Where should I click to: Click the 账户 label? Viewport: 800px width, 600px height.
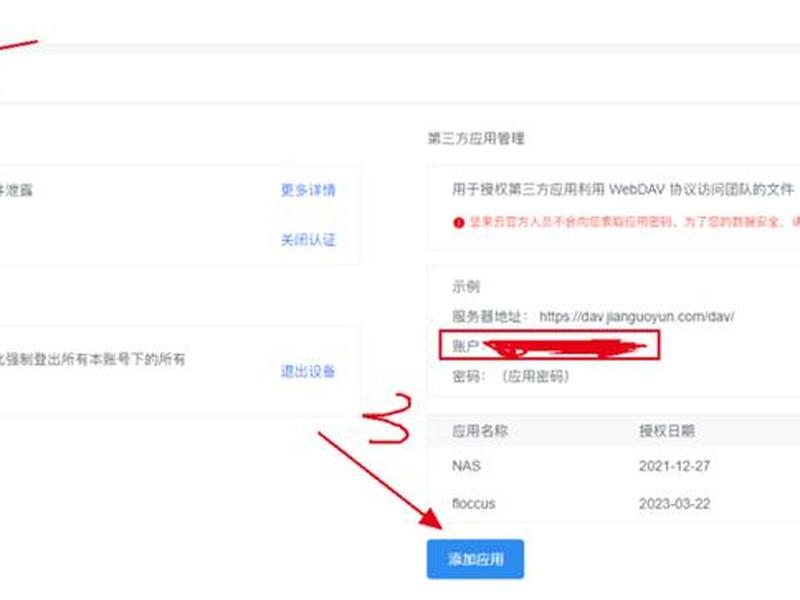tap(465, 346)
